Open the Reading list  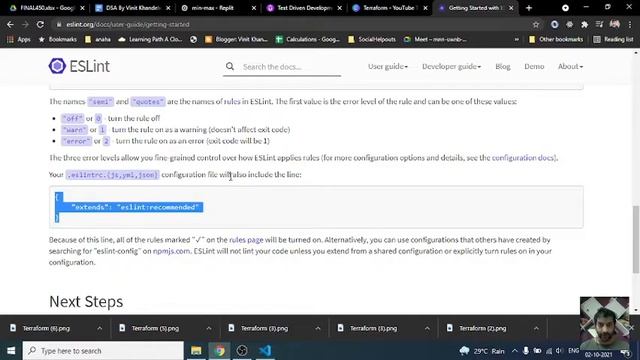(613, 40)
